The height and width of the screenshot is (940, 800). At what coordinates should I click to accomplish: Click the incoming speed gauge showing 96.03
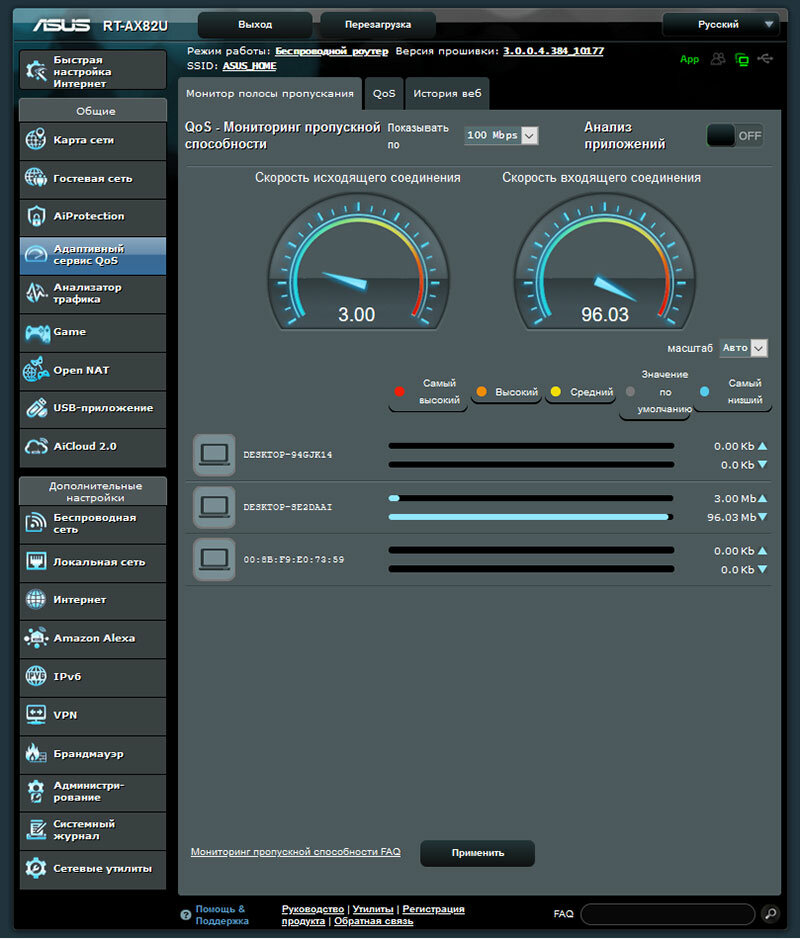point(604,263)
